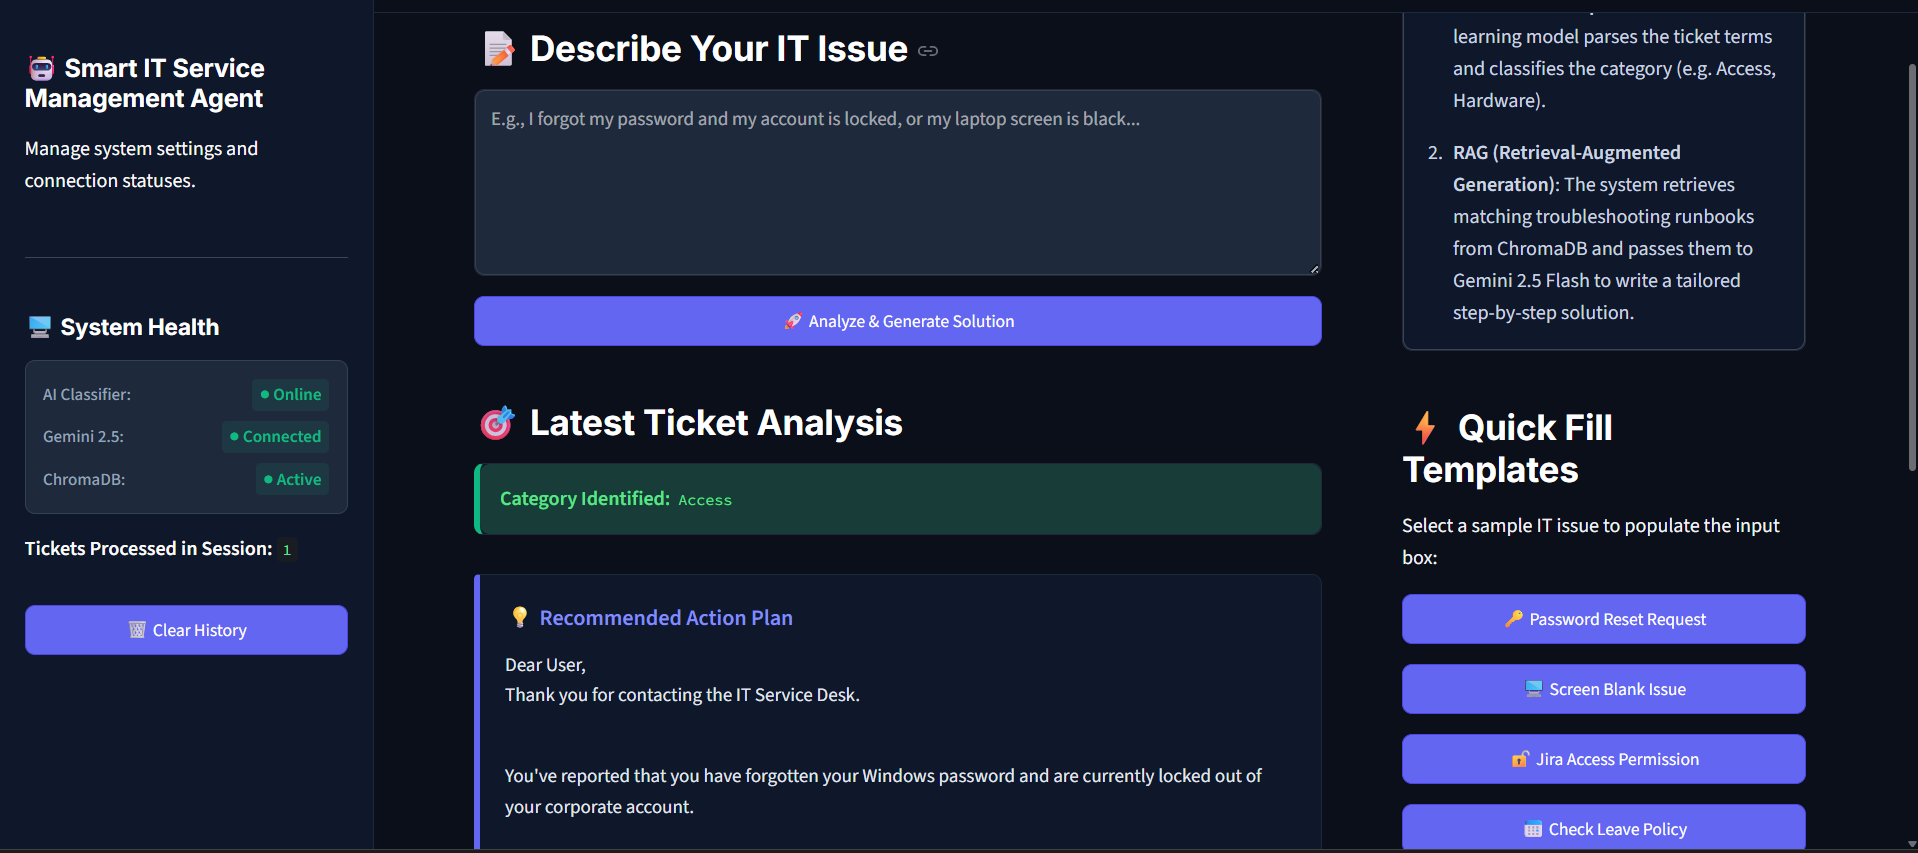Focus the IT issue description text box
The width and height of the screenshot is (1918, 853).
coord(898,183)
